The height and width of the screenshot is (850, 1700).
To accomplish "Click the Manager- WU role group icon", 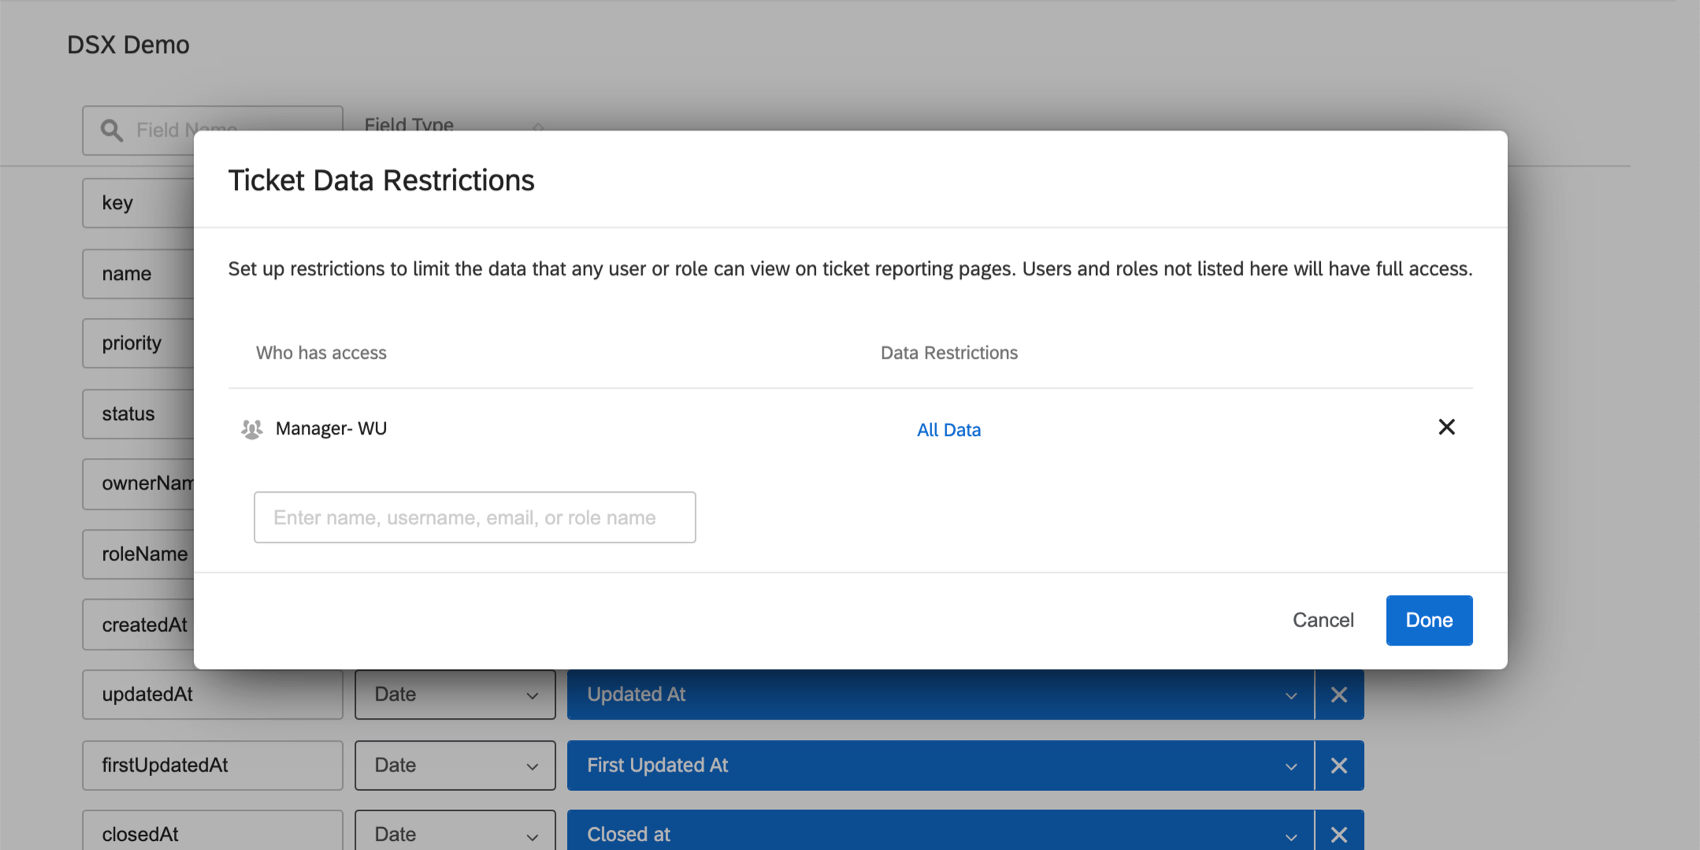I will click(251, 429).
